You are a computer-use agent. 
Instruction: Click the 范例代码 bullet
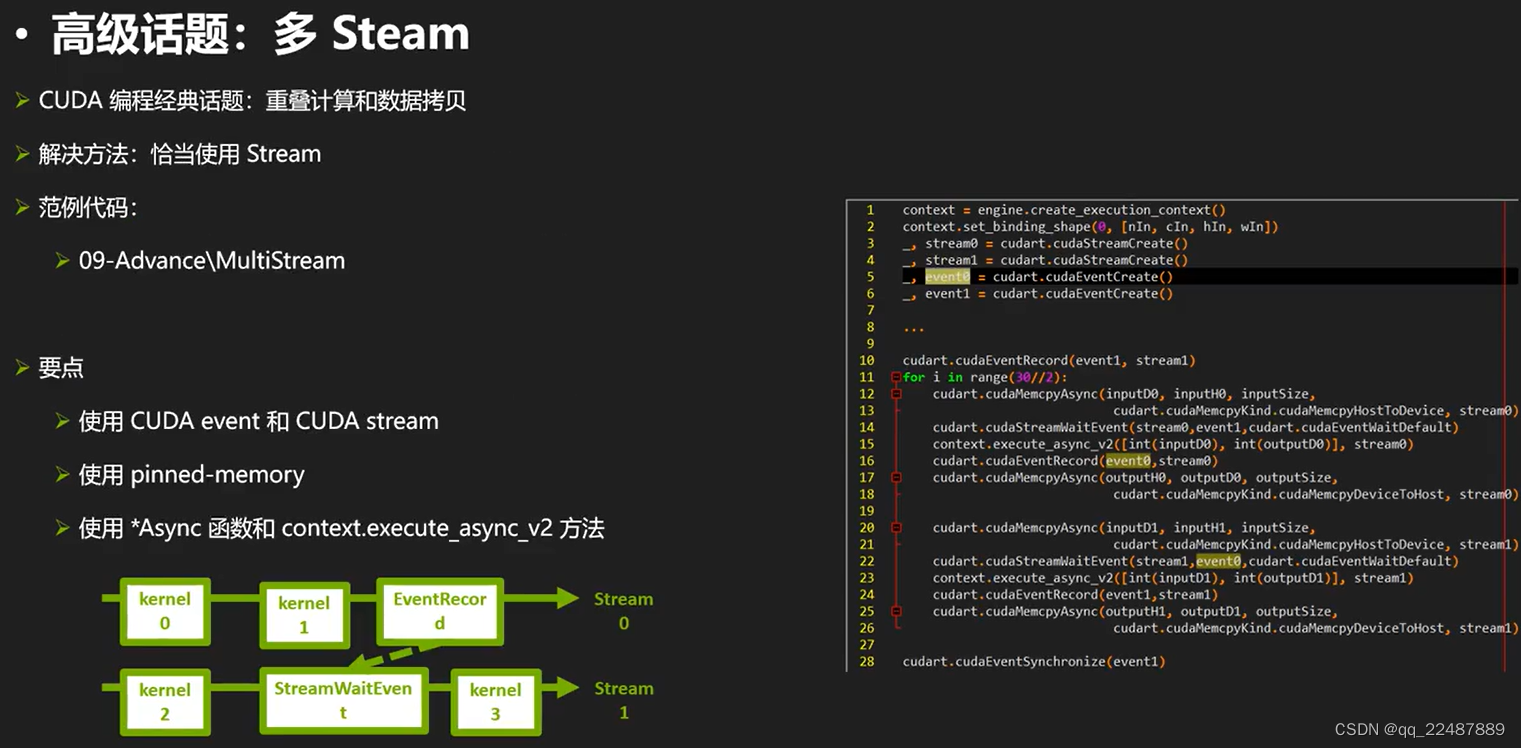pos(88,208)
